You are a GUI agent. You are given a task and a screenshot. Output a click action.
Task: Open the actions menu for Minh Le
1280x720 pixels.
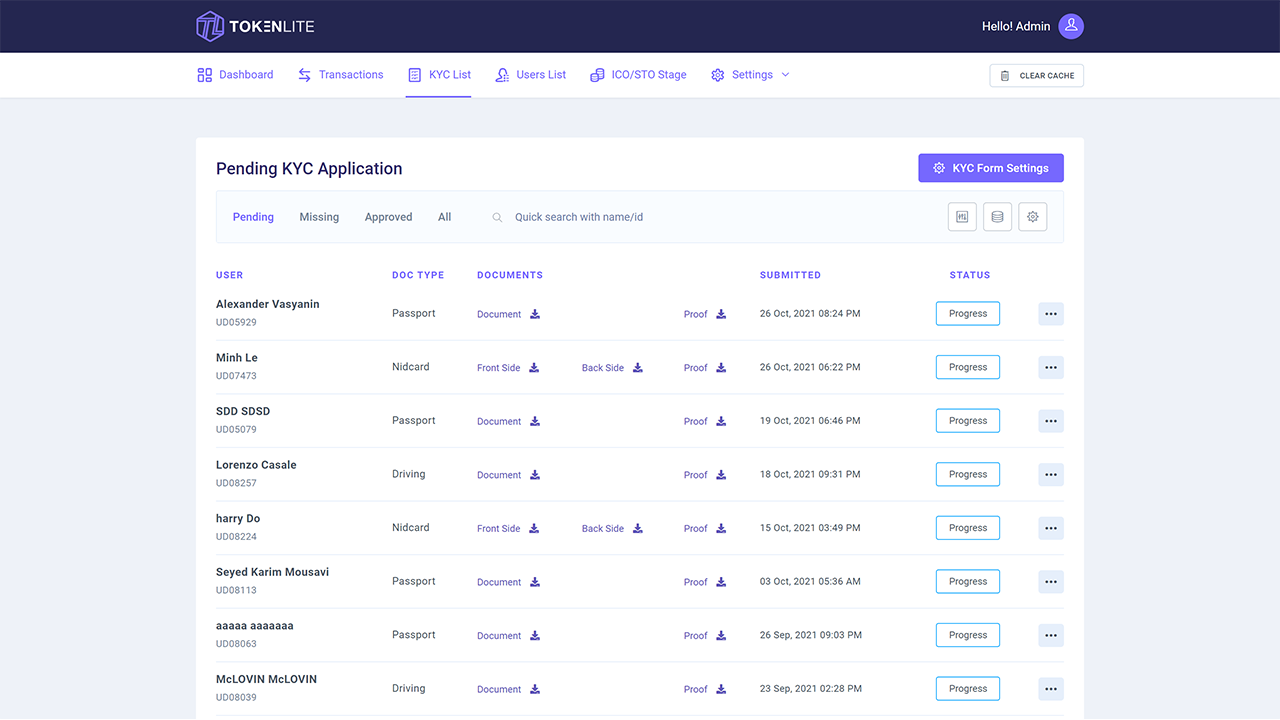(x=1050, y=367)
